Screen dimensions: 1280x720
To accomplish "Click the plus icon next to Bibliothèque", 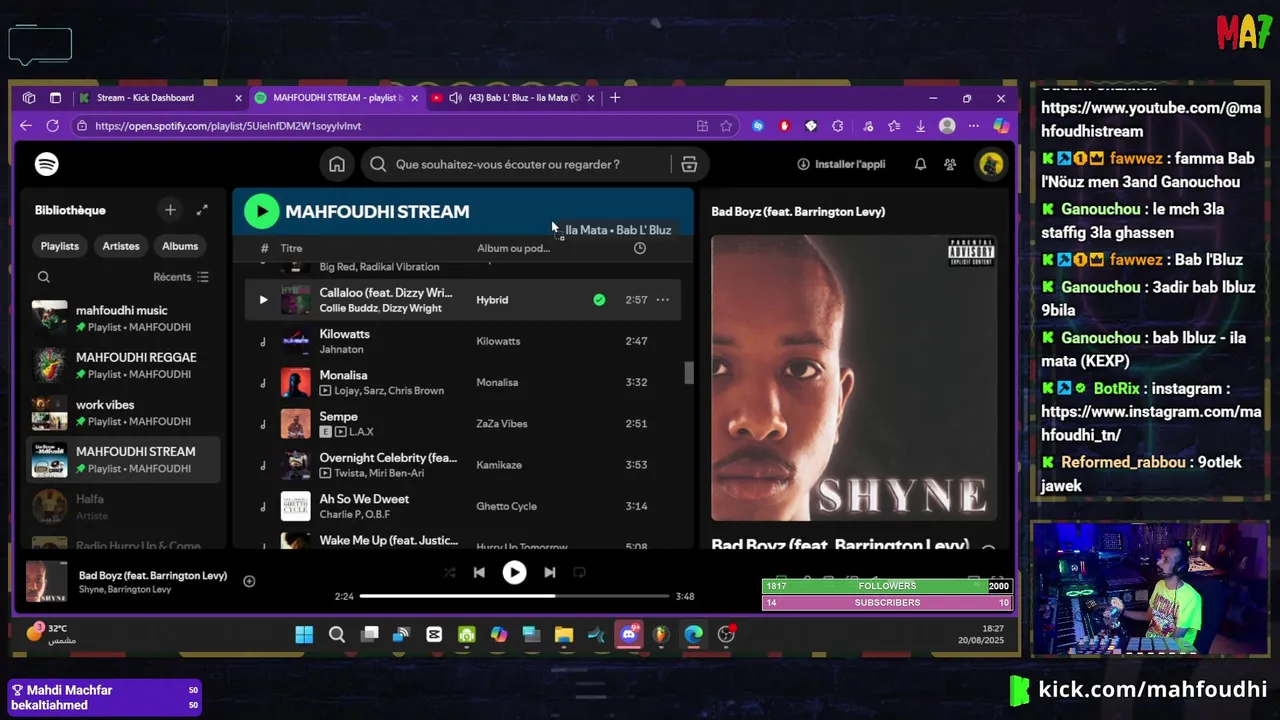I will pyautogui.click(x=170, y=210).
